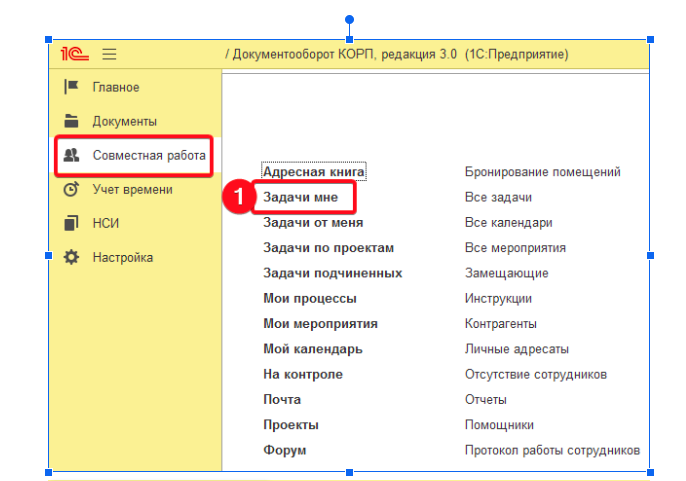Open Проекты
This screenshot has height=481, width=686.
(x=291, y=425)
